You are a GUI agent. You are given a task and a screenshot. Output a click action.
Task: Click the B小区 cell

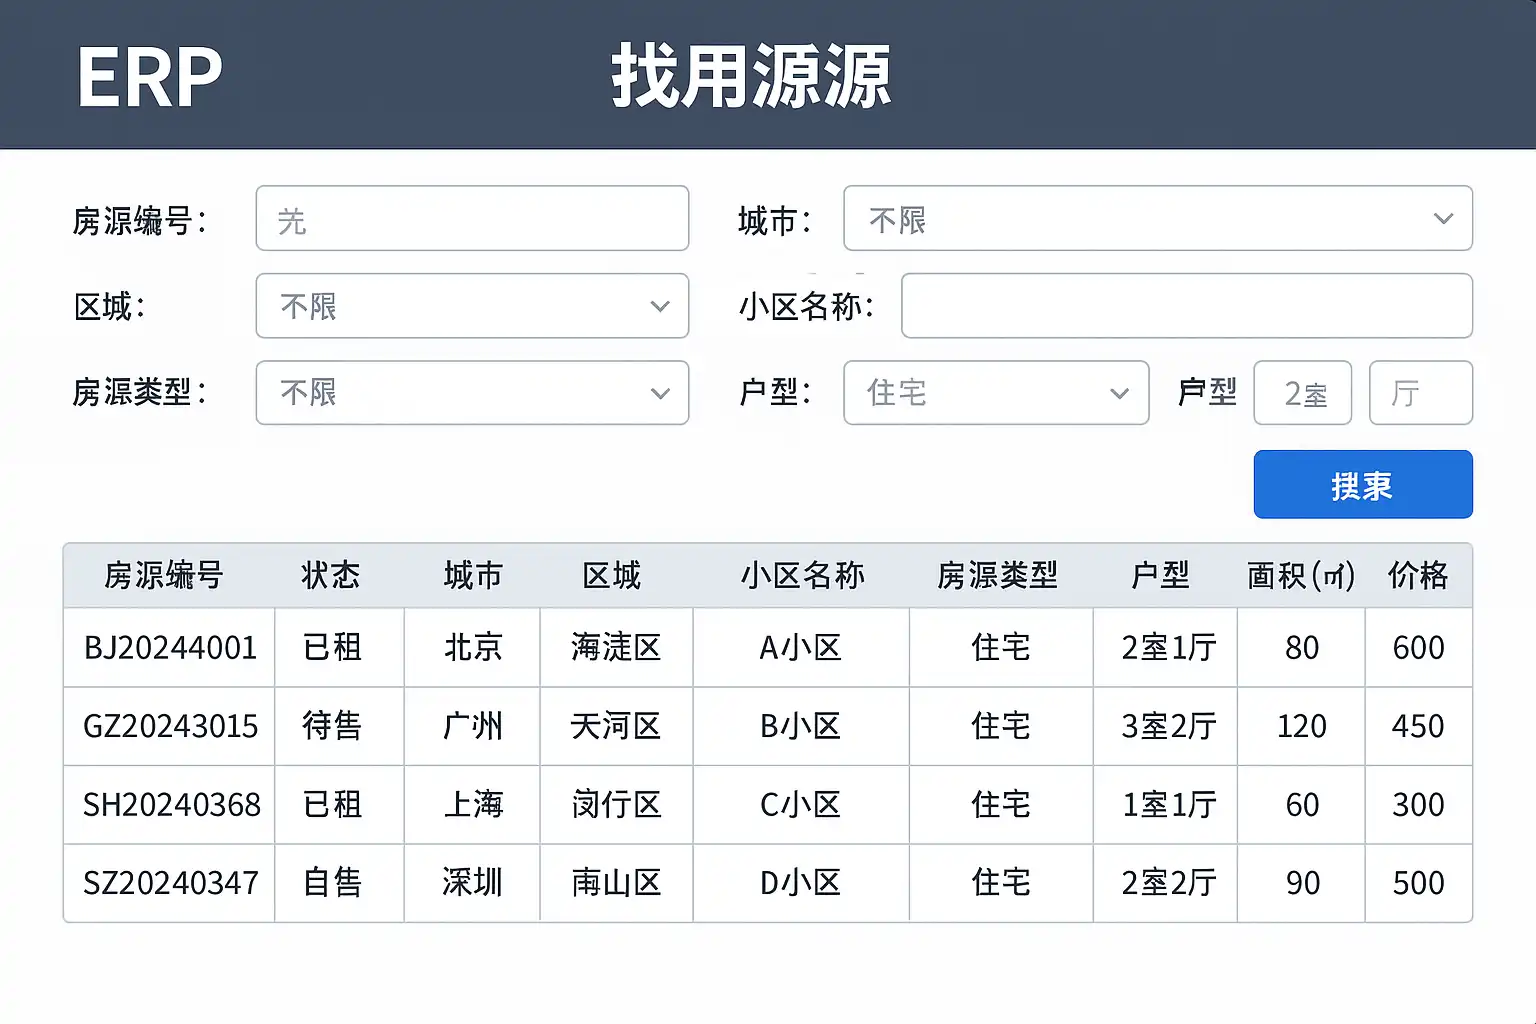pyautogui.click(x=800, y=726)
